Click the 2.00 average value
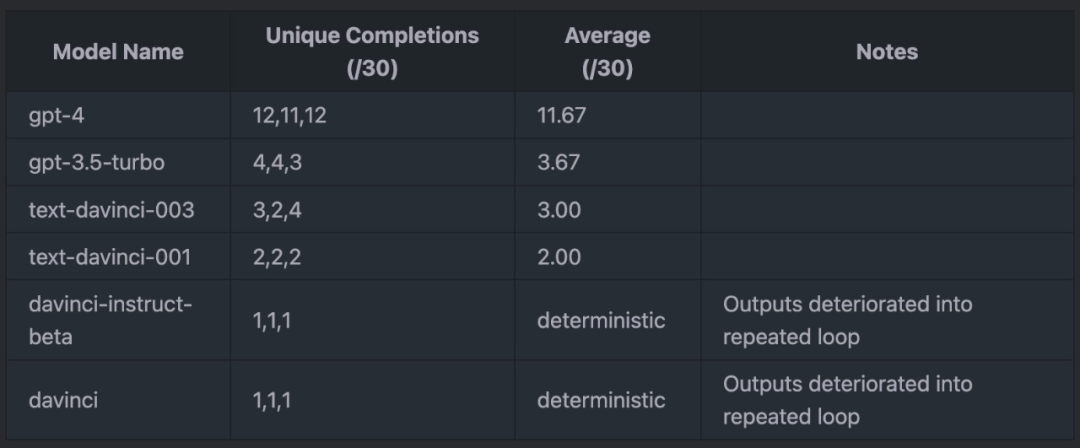1080x448 pixels. pos(559,257)
